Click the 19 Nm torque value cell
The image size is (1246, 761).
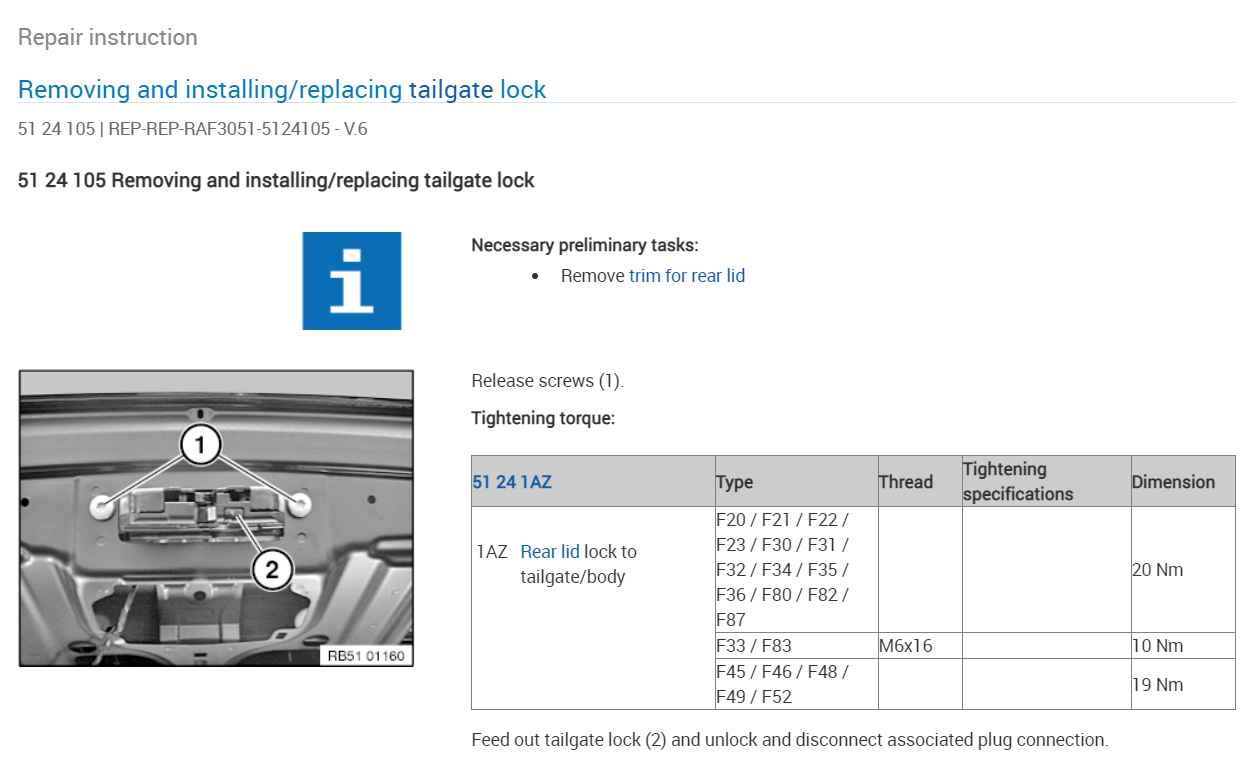click(x=1157, y=685)
